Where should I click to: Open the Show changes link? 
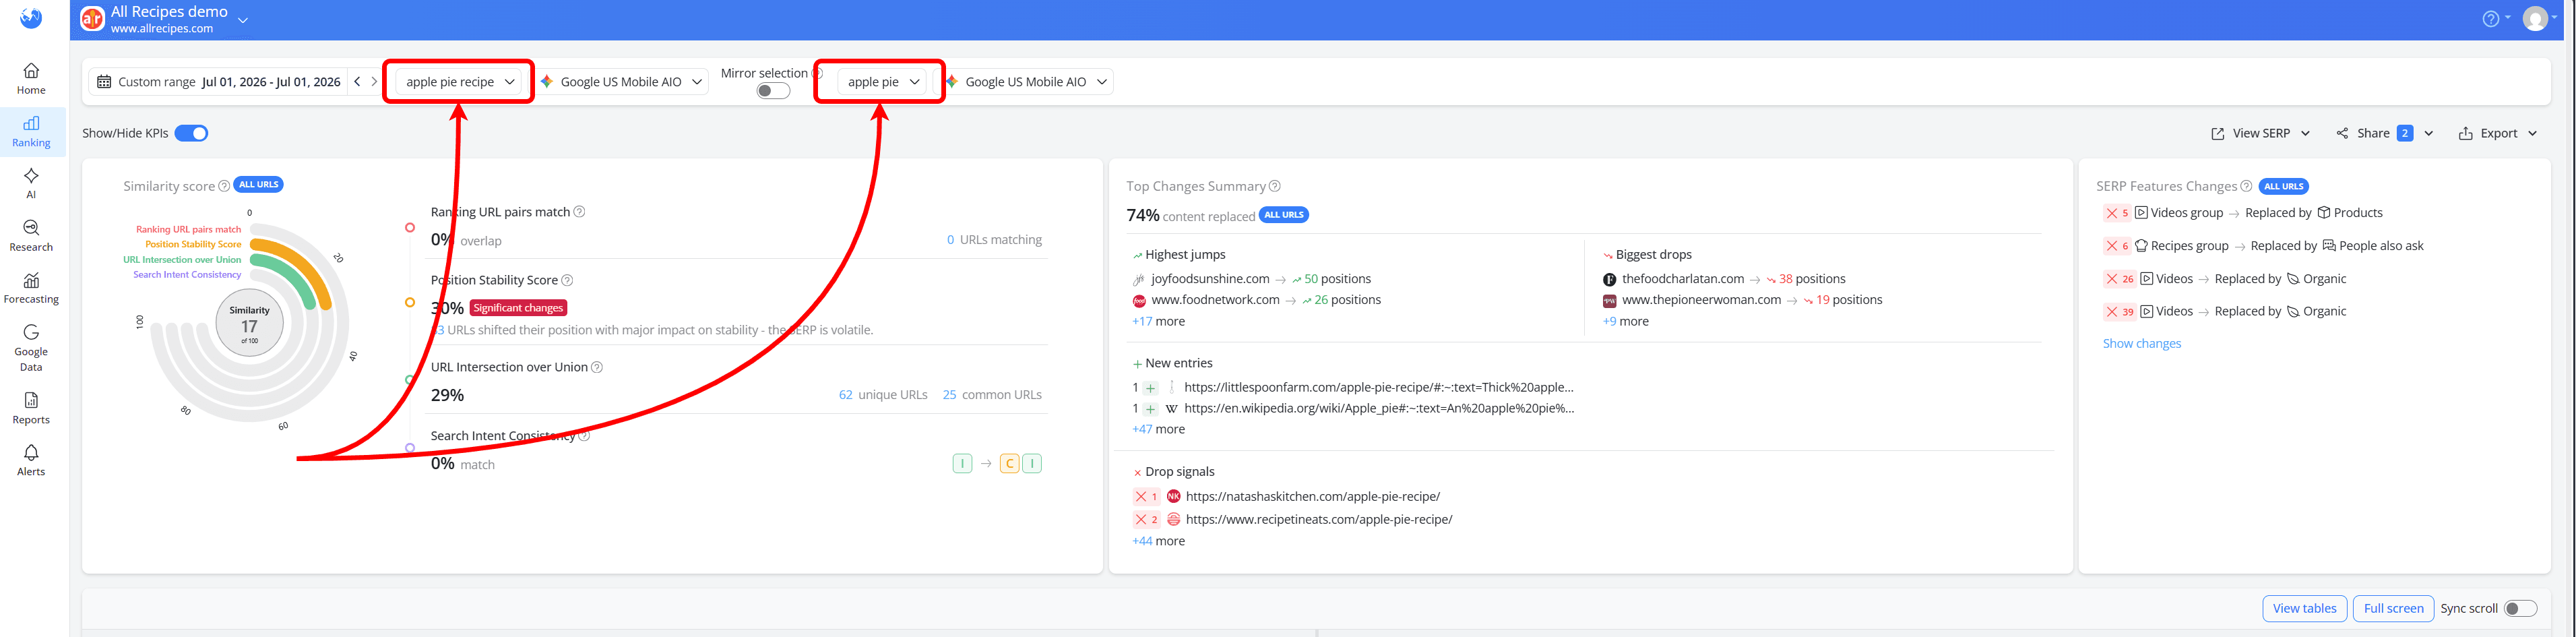coord(2141,343)
